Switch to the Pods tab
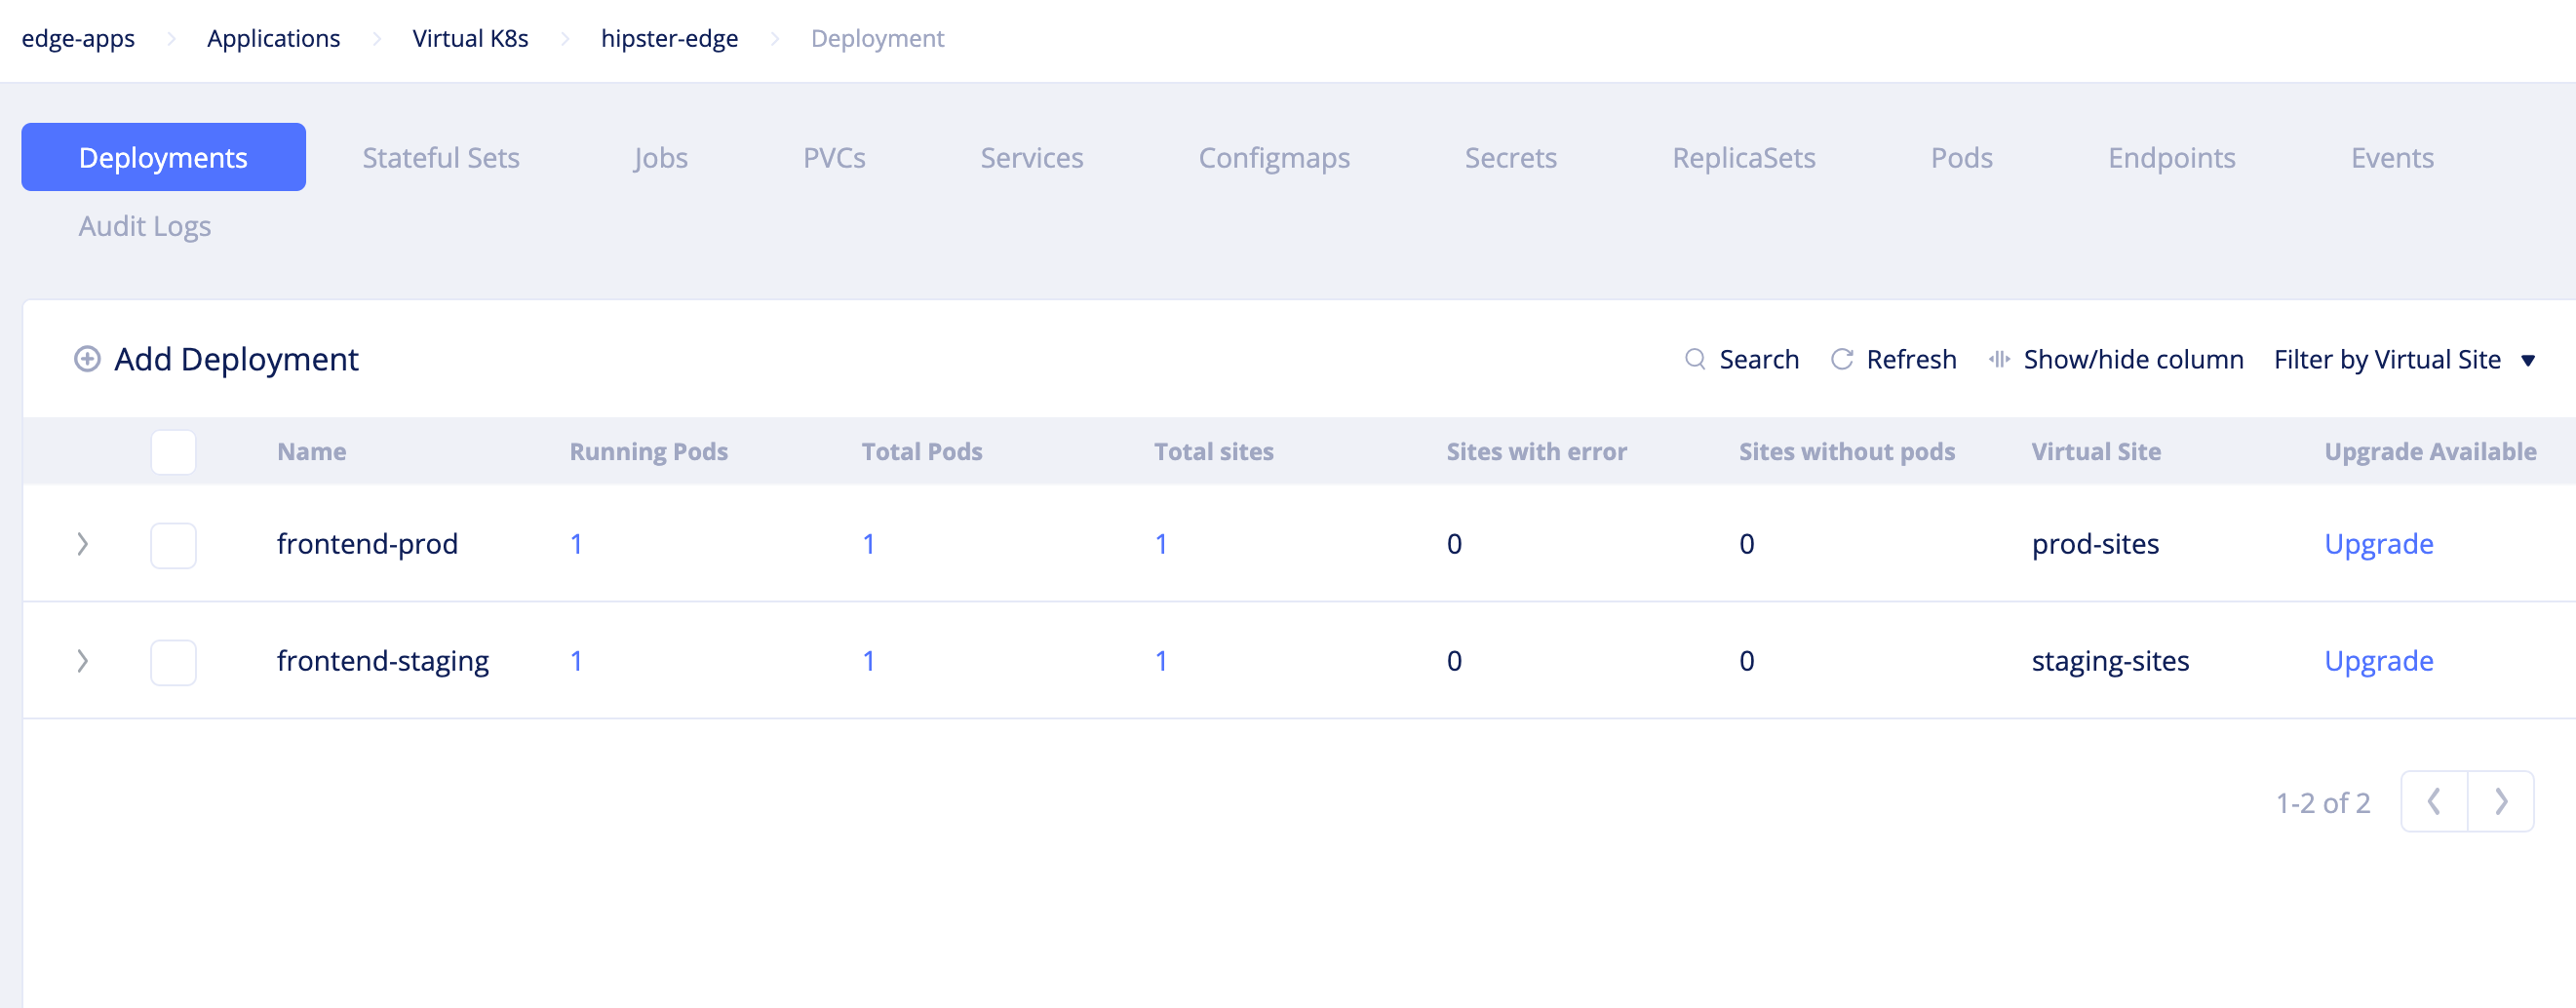The width and height of the screenshot is (2576, 1008). [x=1960, y=157]
